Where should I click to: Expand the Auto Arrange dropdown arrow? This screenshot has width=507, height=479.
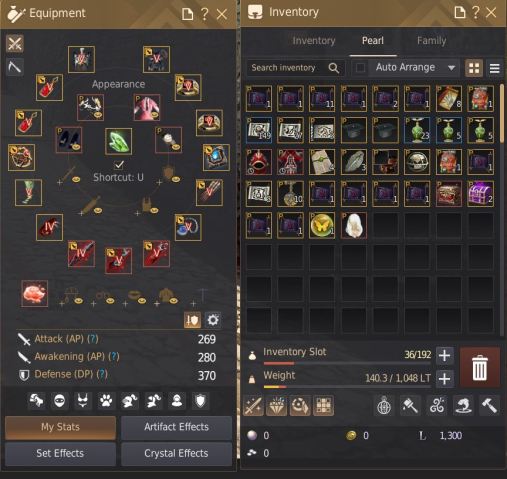coord(451,68)
